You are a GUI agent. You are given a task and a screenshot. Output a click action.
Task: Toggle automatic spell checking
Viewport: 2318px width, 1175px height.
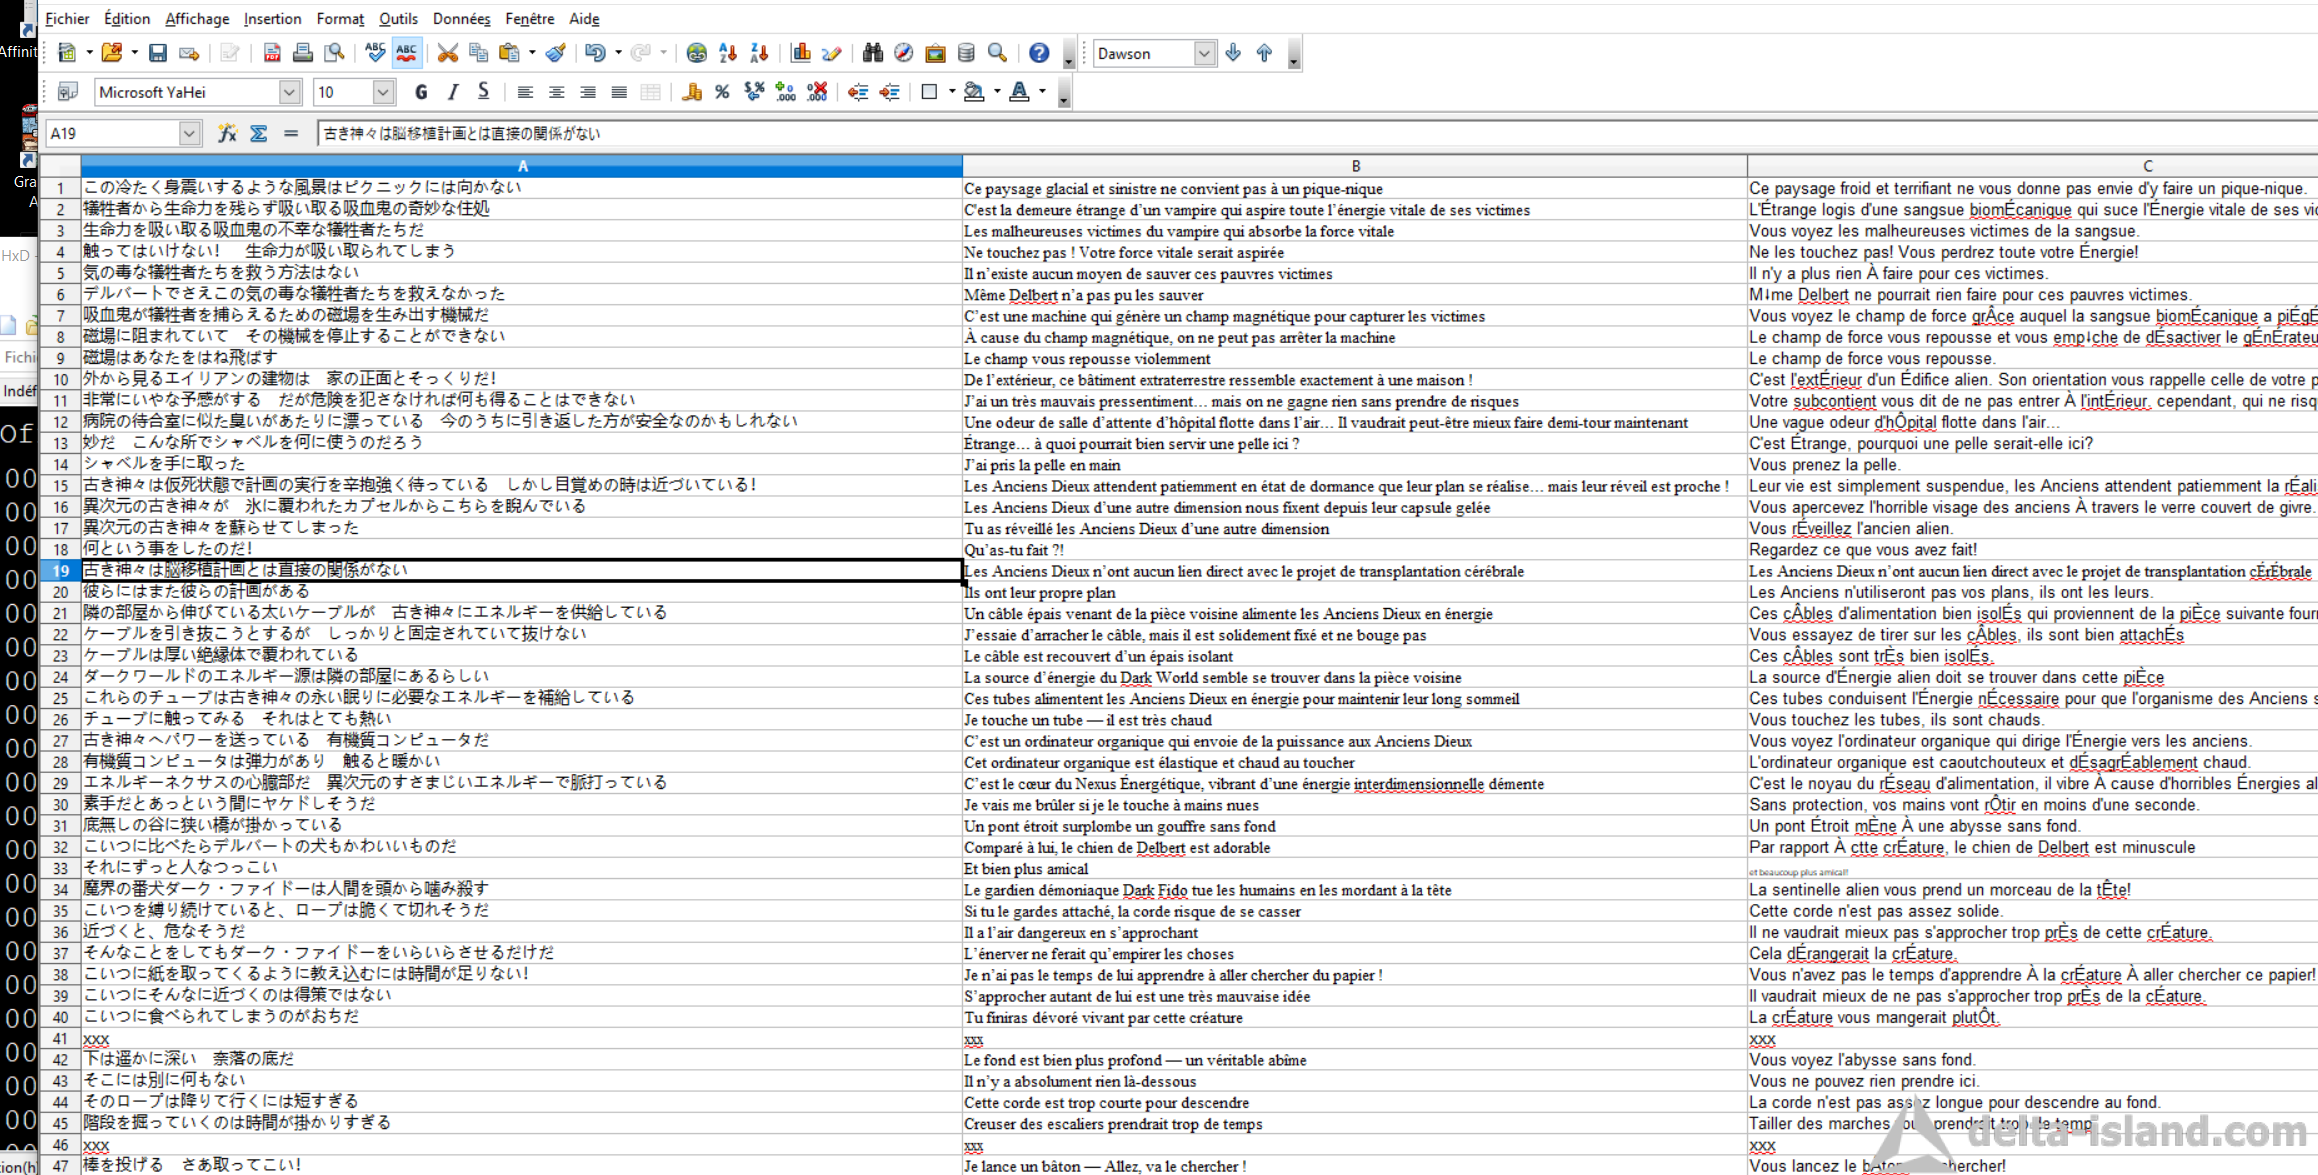coord(407,53)
